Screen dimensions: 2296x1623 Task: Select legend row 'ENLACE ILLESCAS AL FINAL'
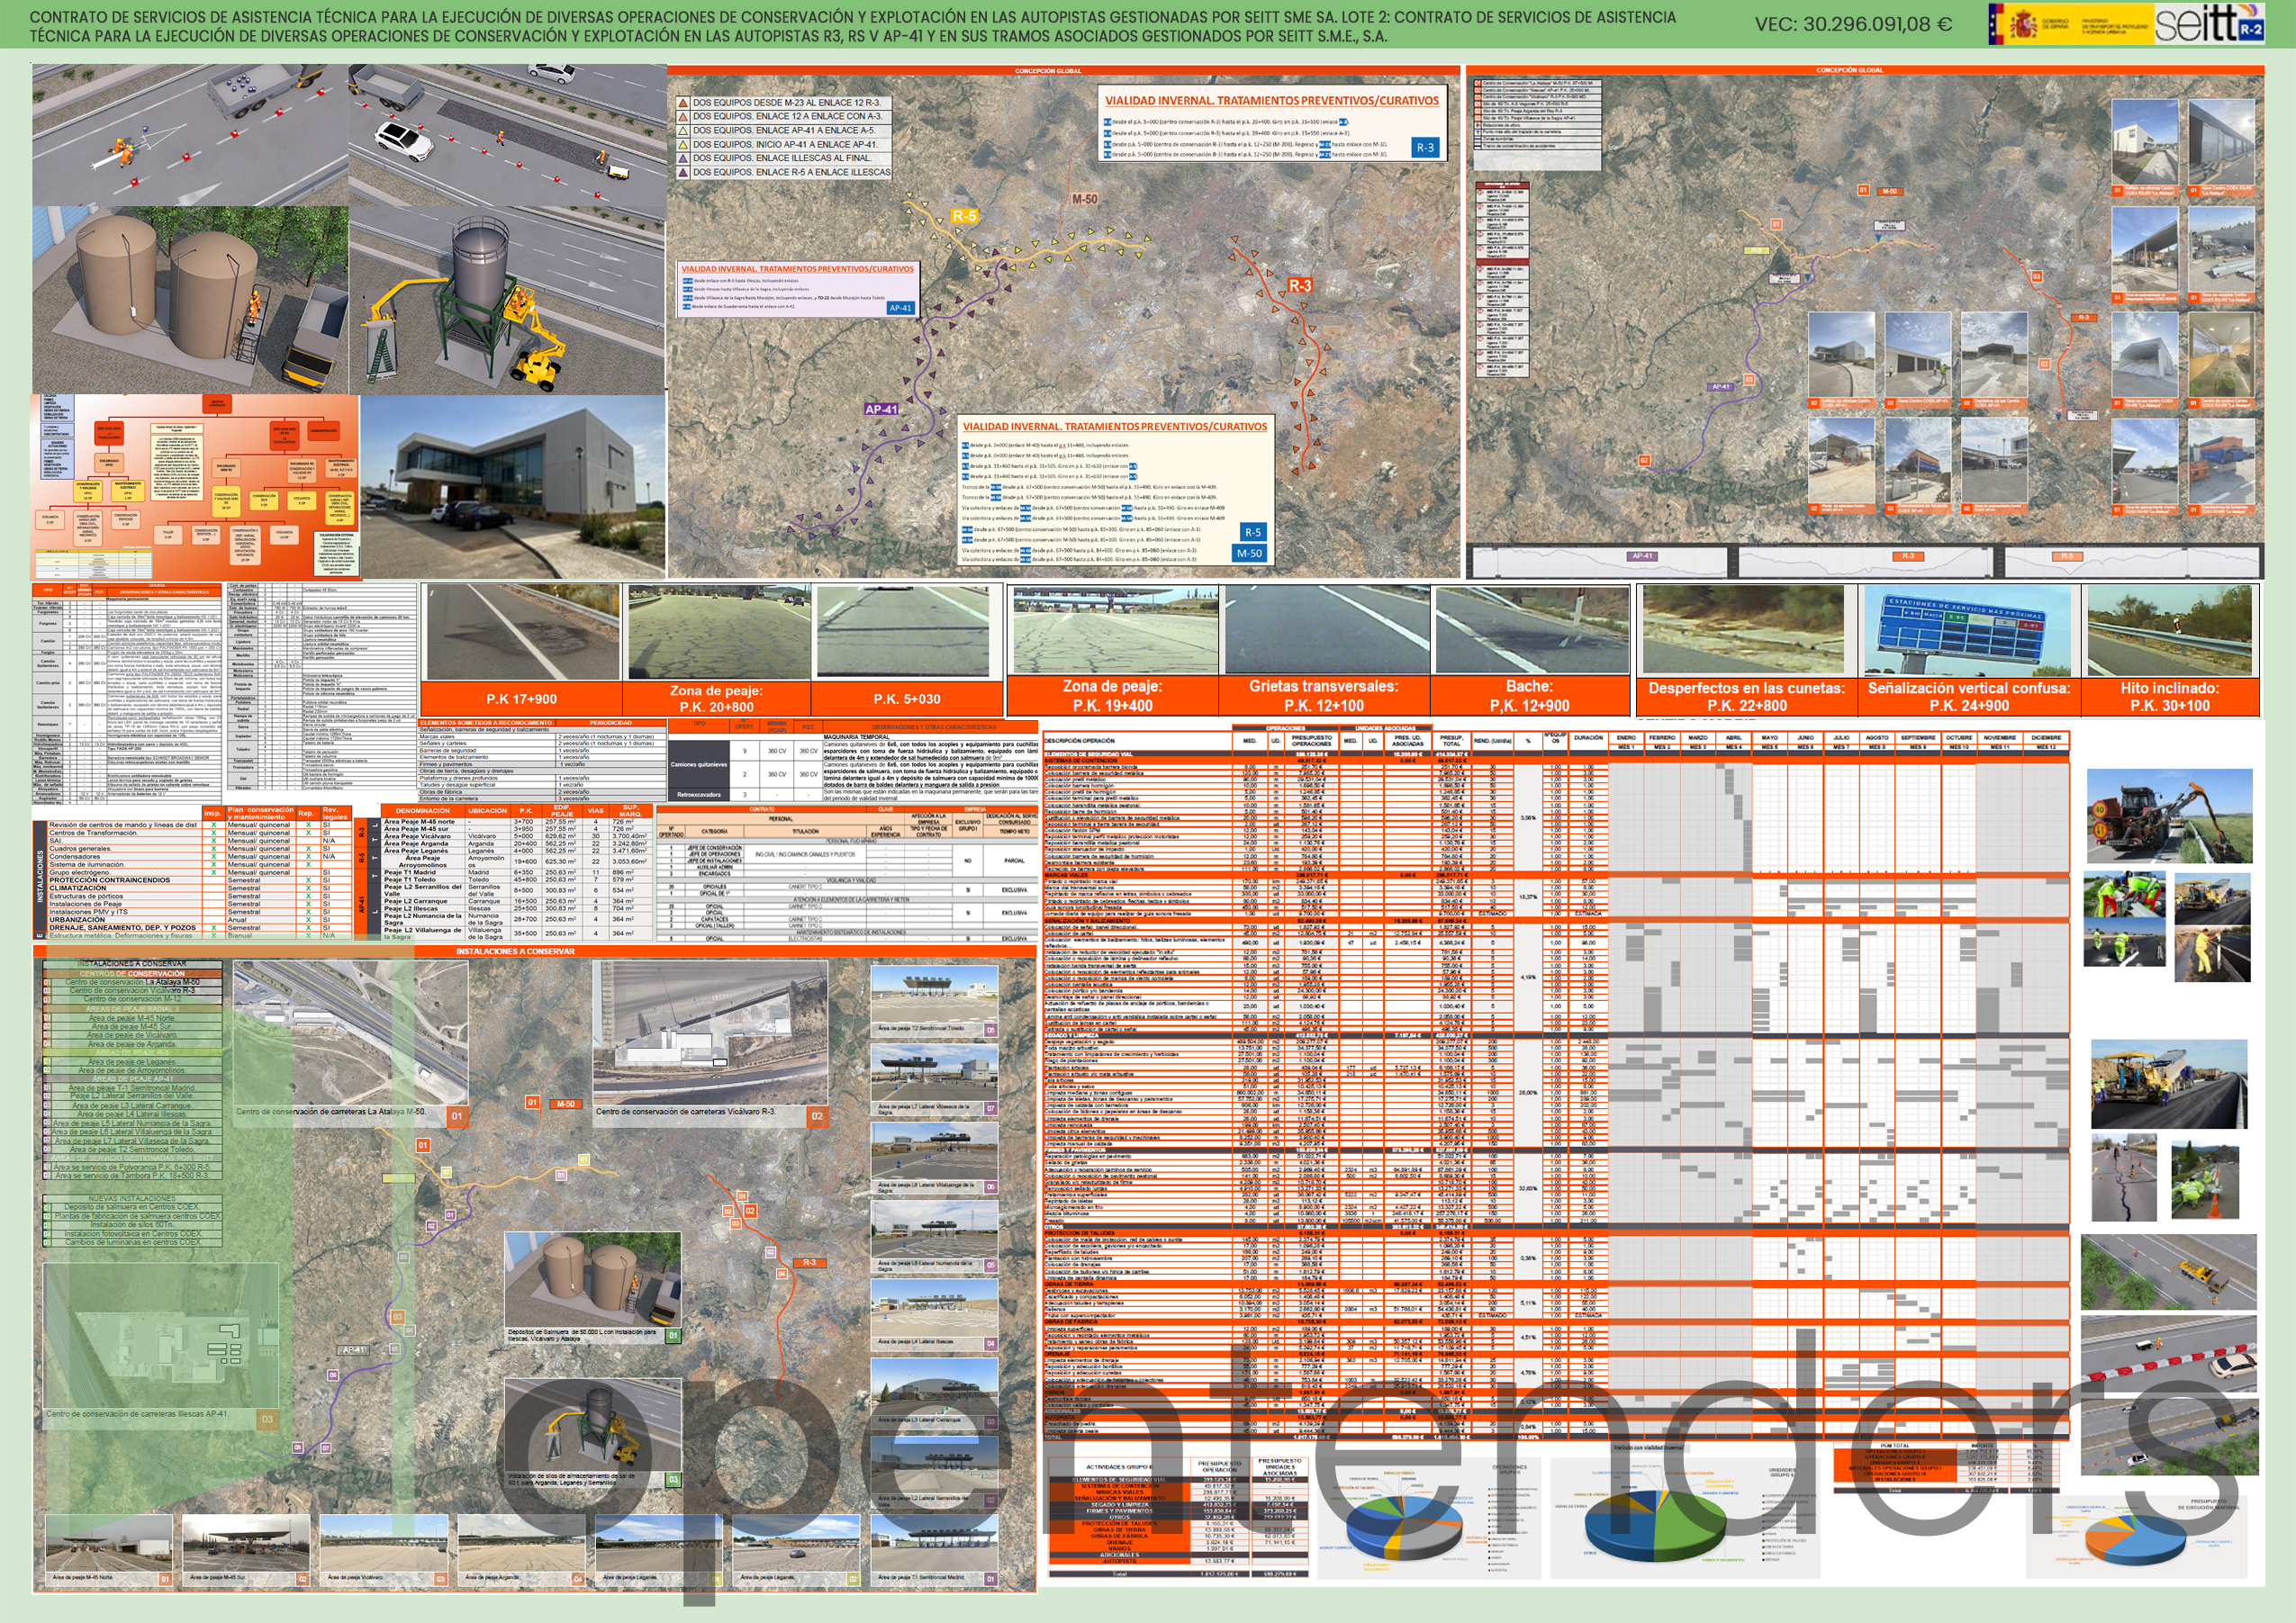point(783,158)
